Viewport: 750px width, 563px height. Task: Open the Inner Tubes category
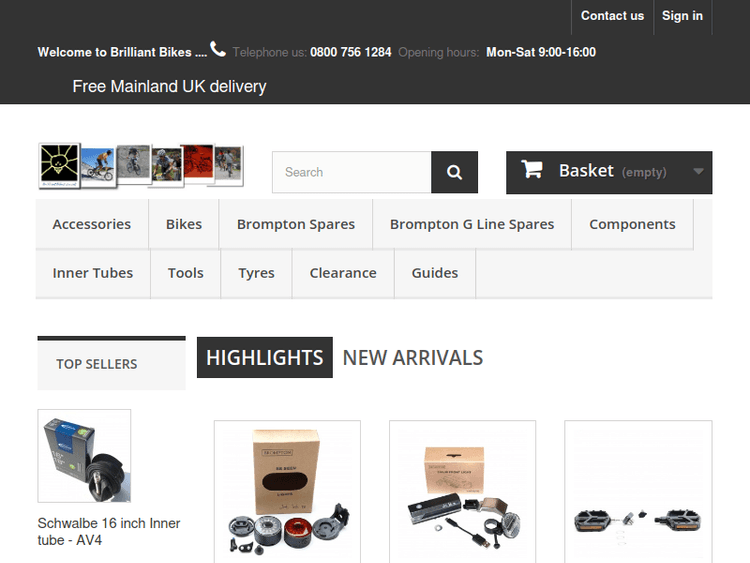[x=93, y=273]
